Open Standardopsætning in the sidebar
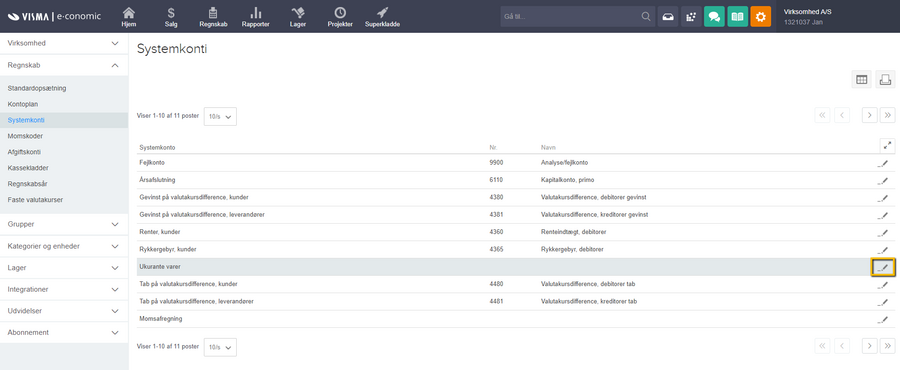The width and height of the screenshot is (900, 370). click(37, 88)
